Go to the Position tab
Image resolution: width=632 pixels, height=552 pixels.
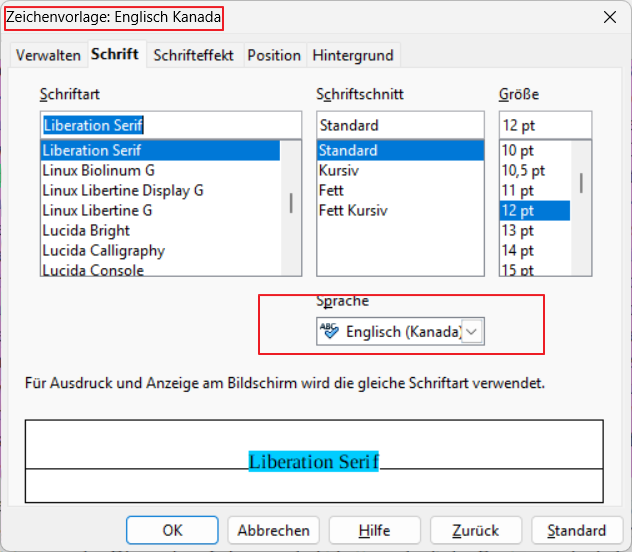click(x=274, y=55)
